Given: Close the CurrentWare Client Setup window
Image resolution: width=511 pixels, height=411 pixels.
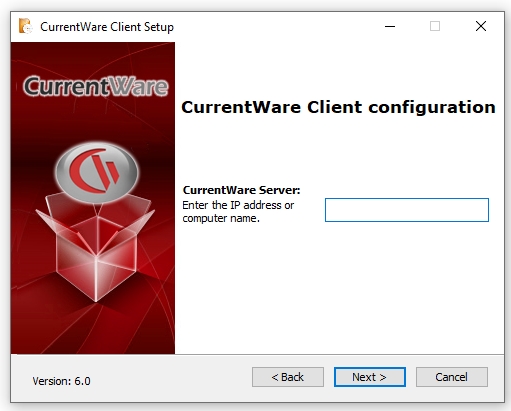Looking at the screenshot, I should (481, 26).
